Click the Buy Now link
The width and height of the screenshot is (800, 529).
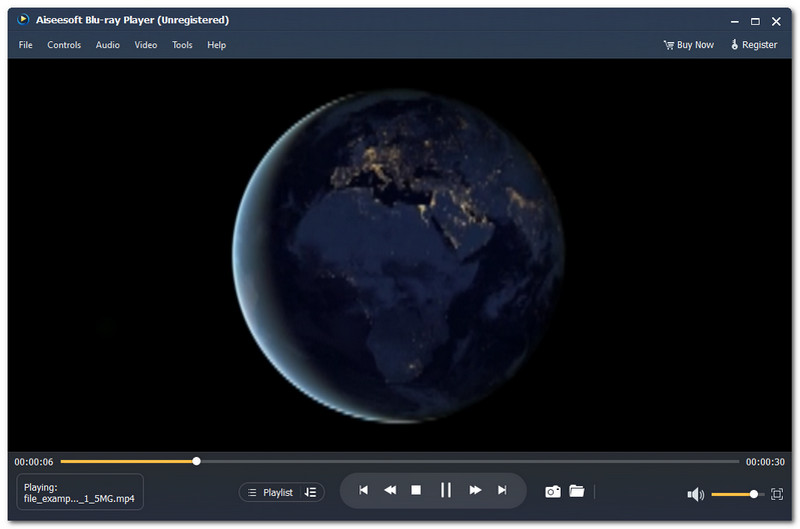click(689, 45)
